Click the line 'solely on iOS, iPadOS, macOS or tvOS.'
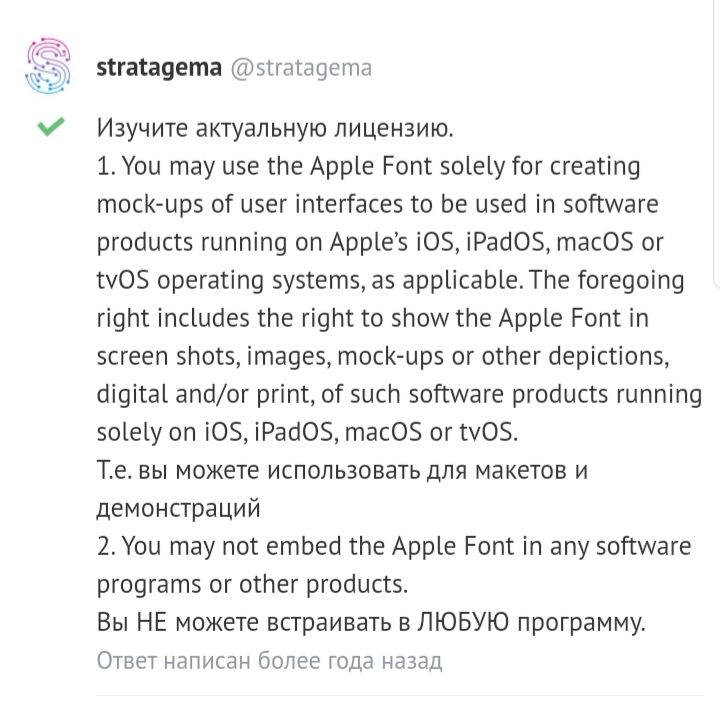 [x=309, y=432]
